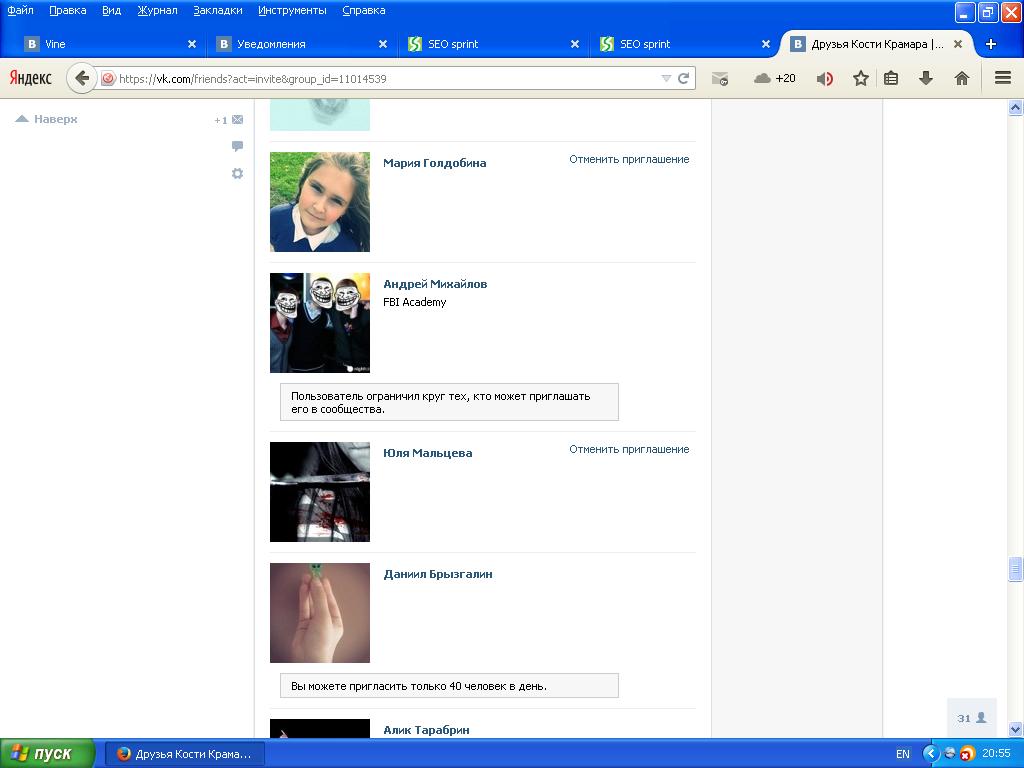Switch the EN language indicator
1024x768 pixels.
903,754
